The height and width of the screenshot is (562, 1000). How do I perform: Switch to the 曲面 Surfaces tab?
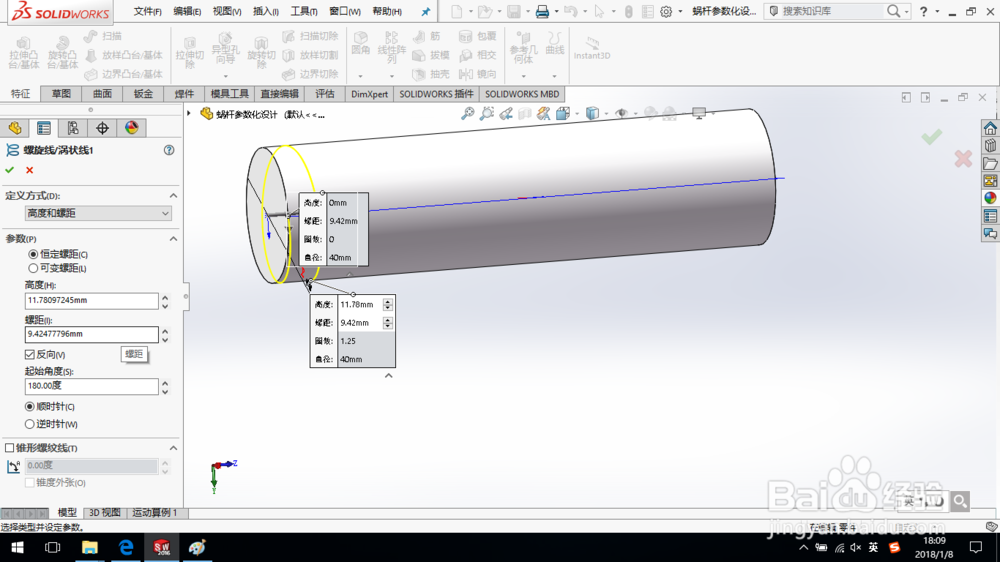102,94
